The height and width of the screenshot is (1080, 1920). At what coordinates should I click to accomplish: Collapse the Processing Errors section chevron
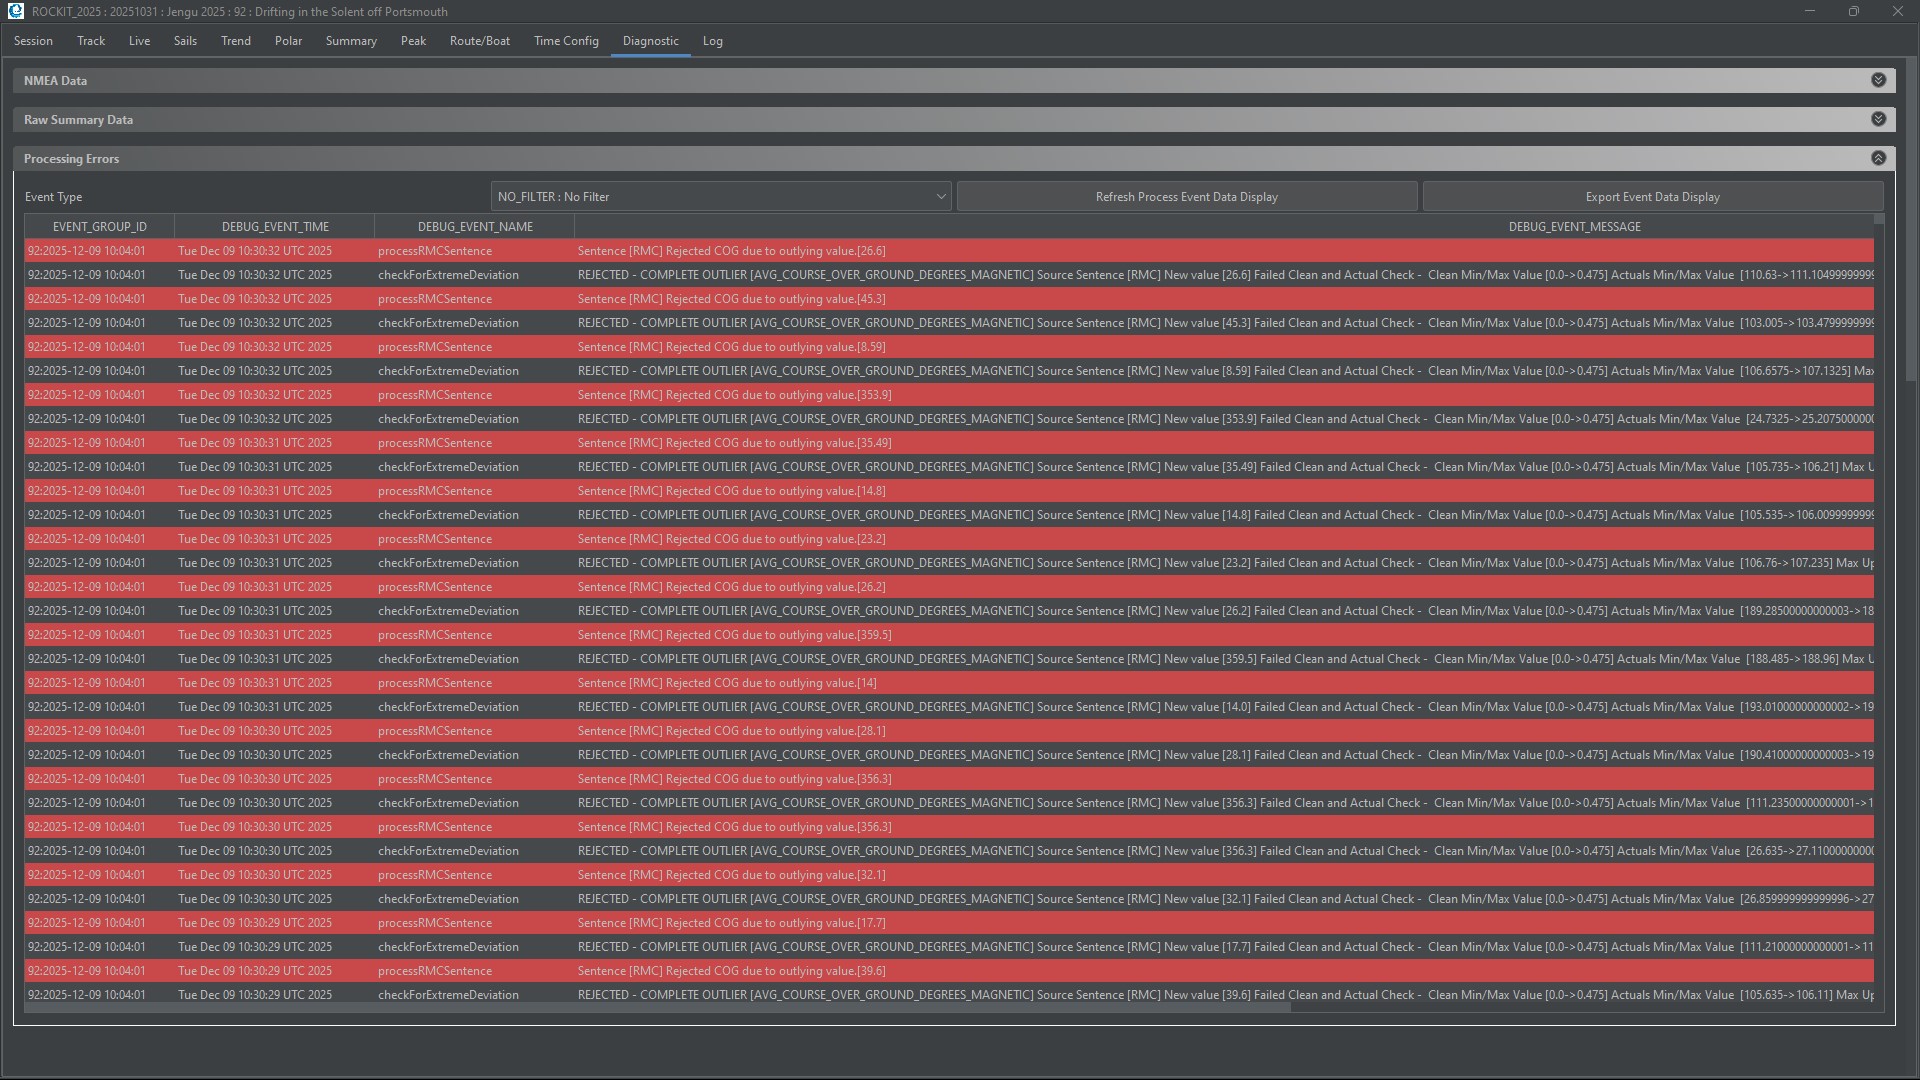click(1878, 158)
